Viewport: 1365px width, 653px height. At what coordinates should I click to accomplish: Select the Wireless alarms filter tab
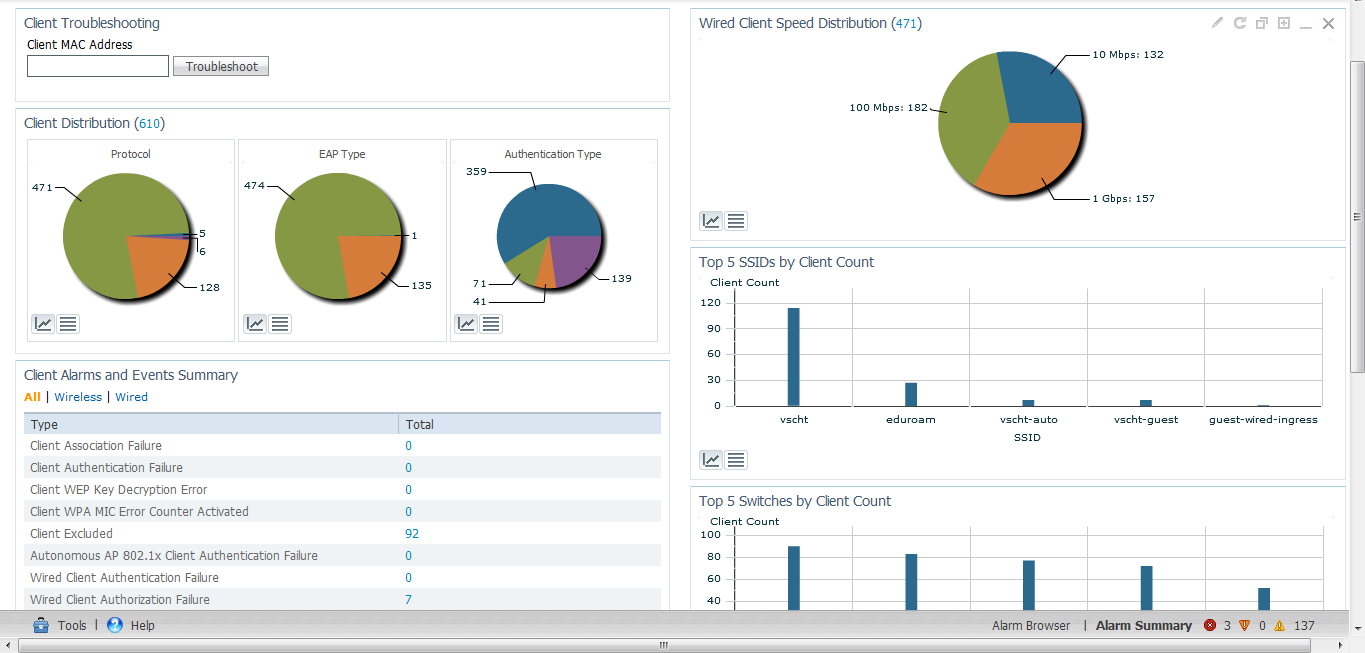78,397
